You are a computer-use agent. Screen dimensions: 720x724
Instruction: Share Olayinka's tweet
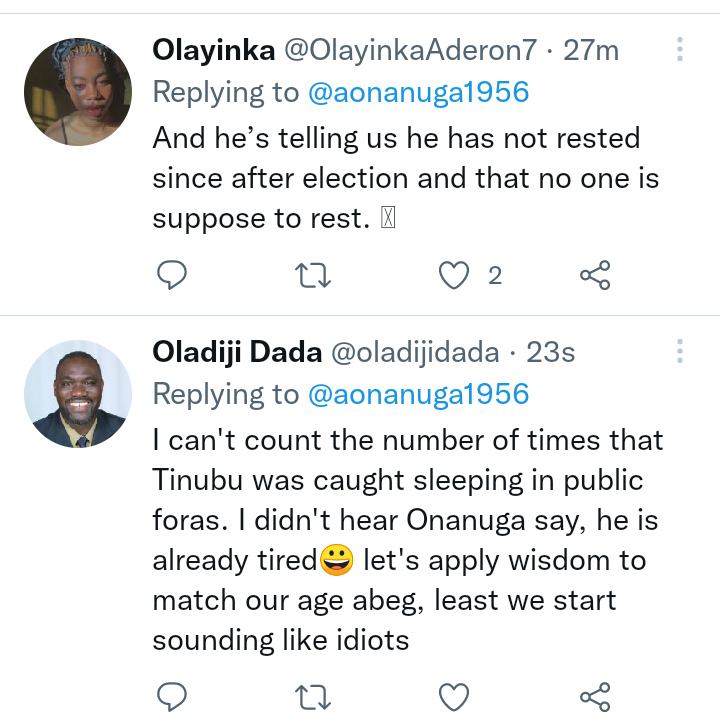pos(595,275)
